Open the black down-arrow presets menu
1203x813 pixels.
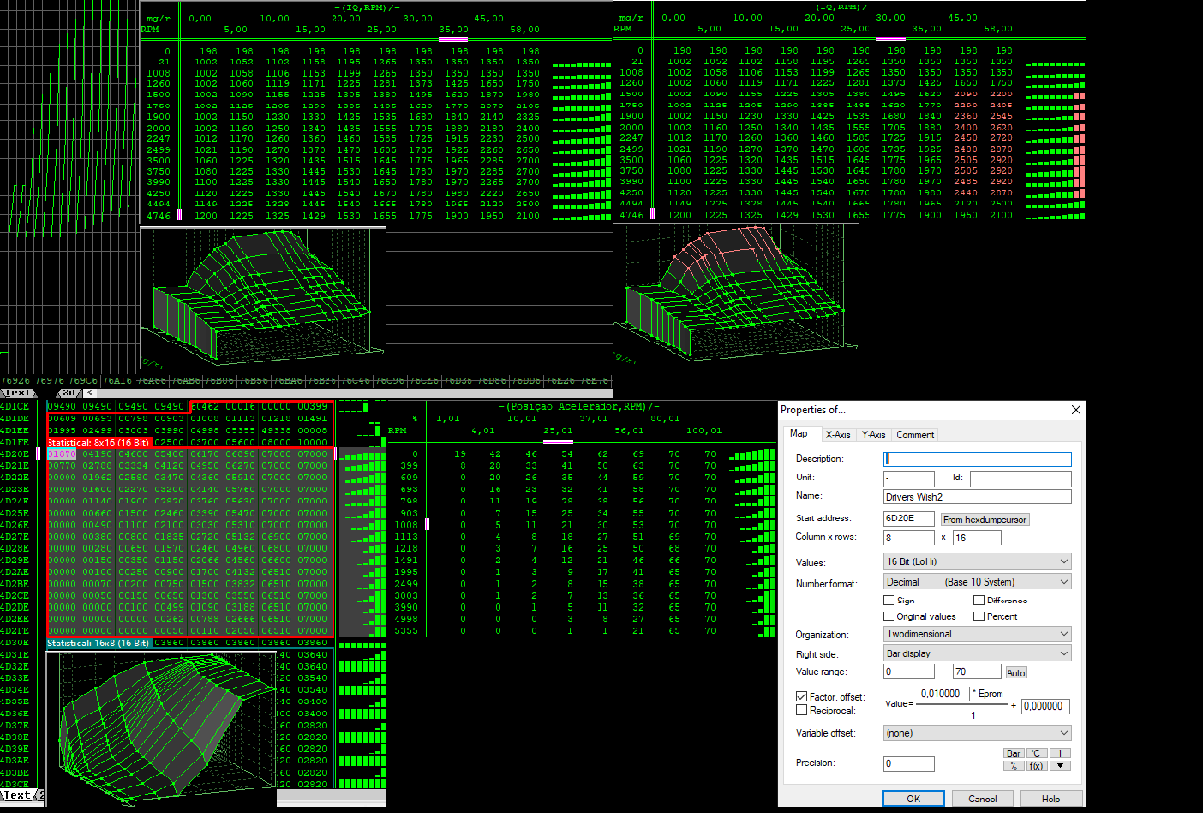click(1059, 766)
